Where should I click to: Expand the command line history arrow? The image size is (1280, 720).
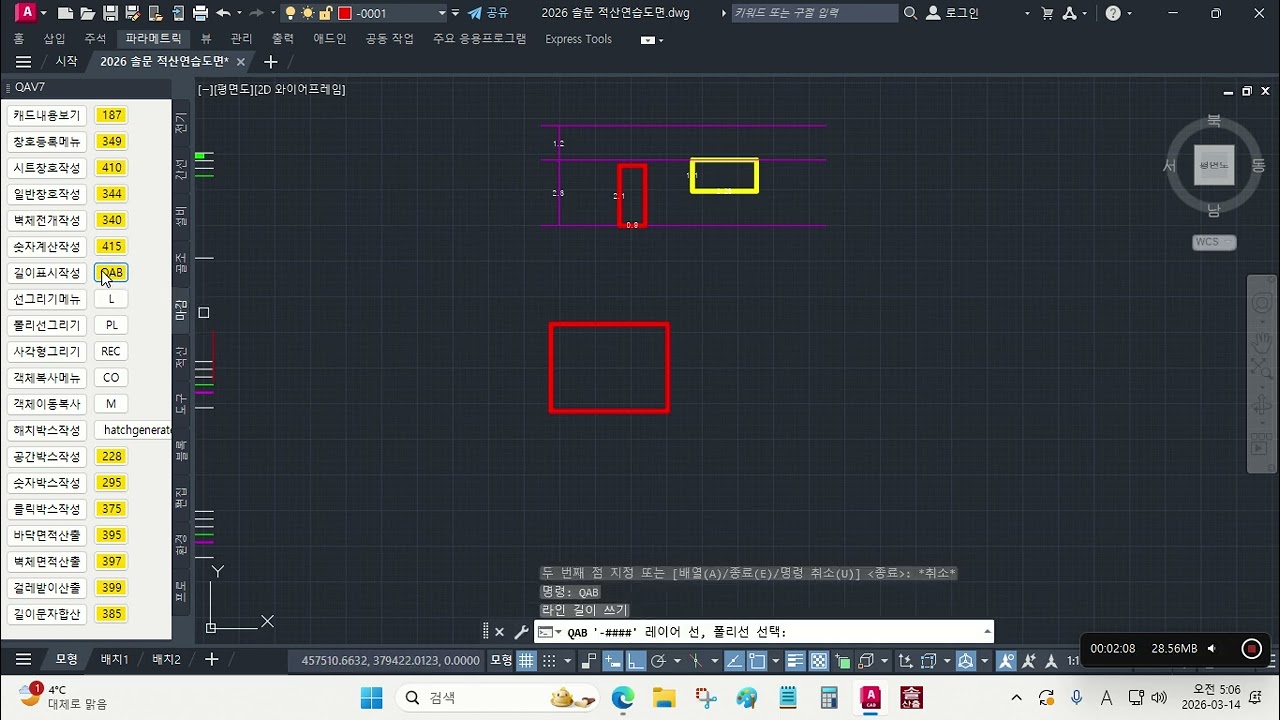click(x=988, y=631)
